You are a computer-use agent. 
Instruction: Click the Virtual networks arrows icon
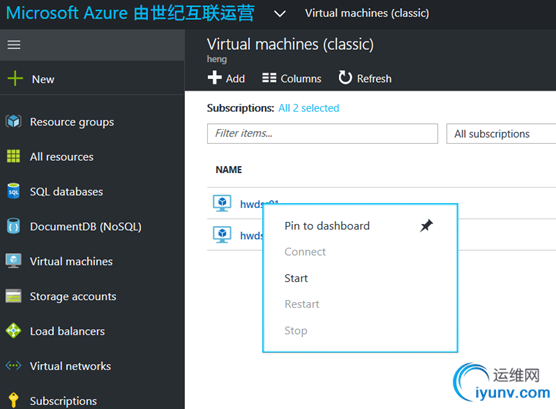point(13,365)
